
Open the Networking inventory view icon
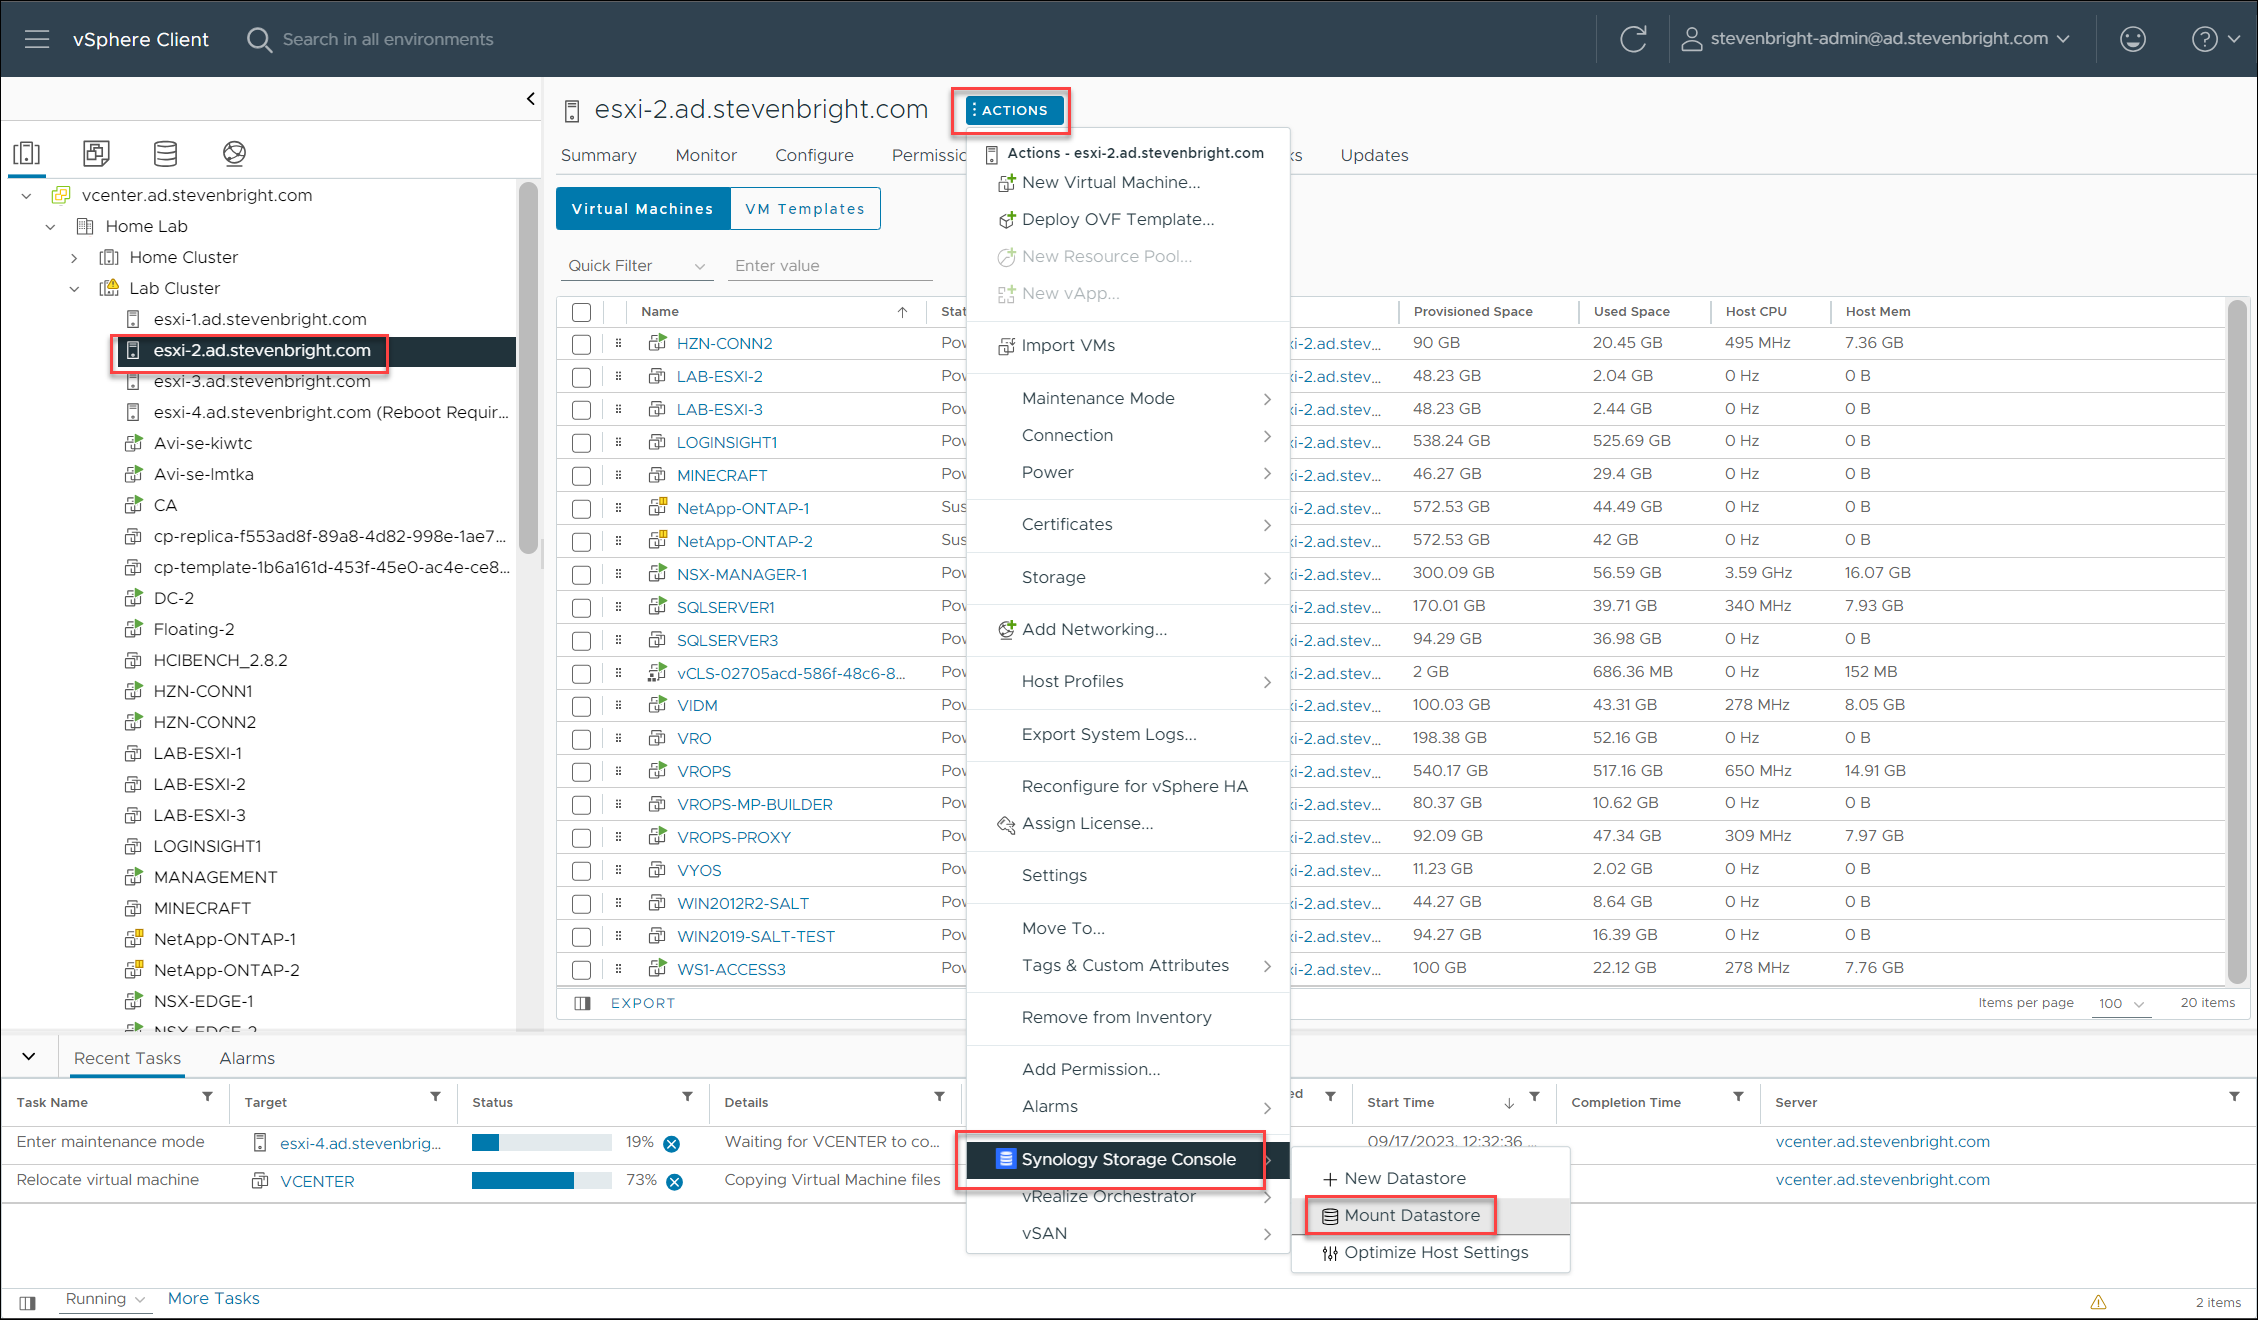coord(234,153)
